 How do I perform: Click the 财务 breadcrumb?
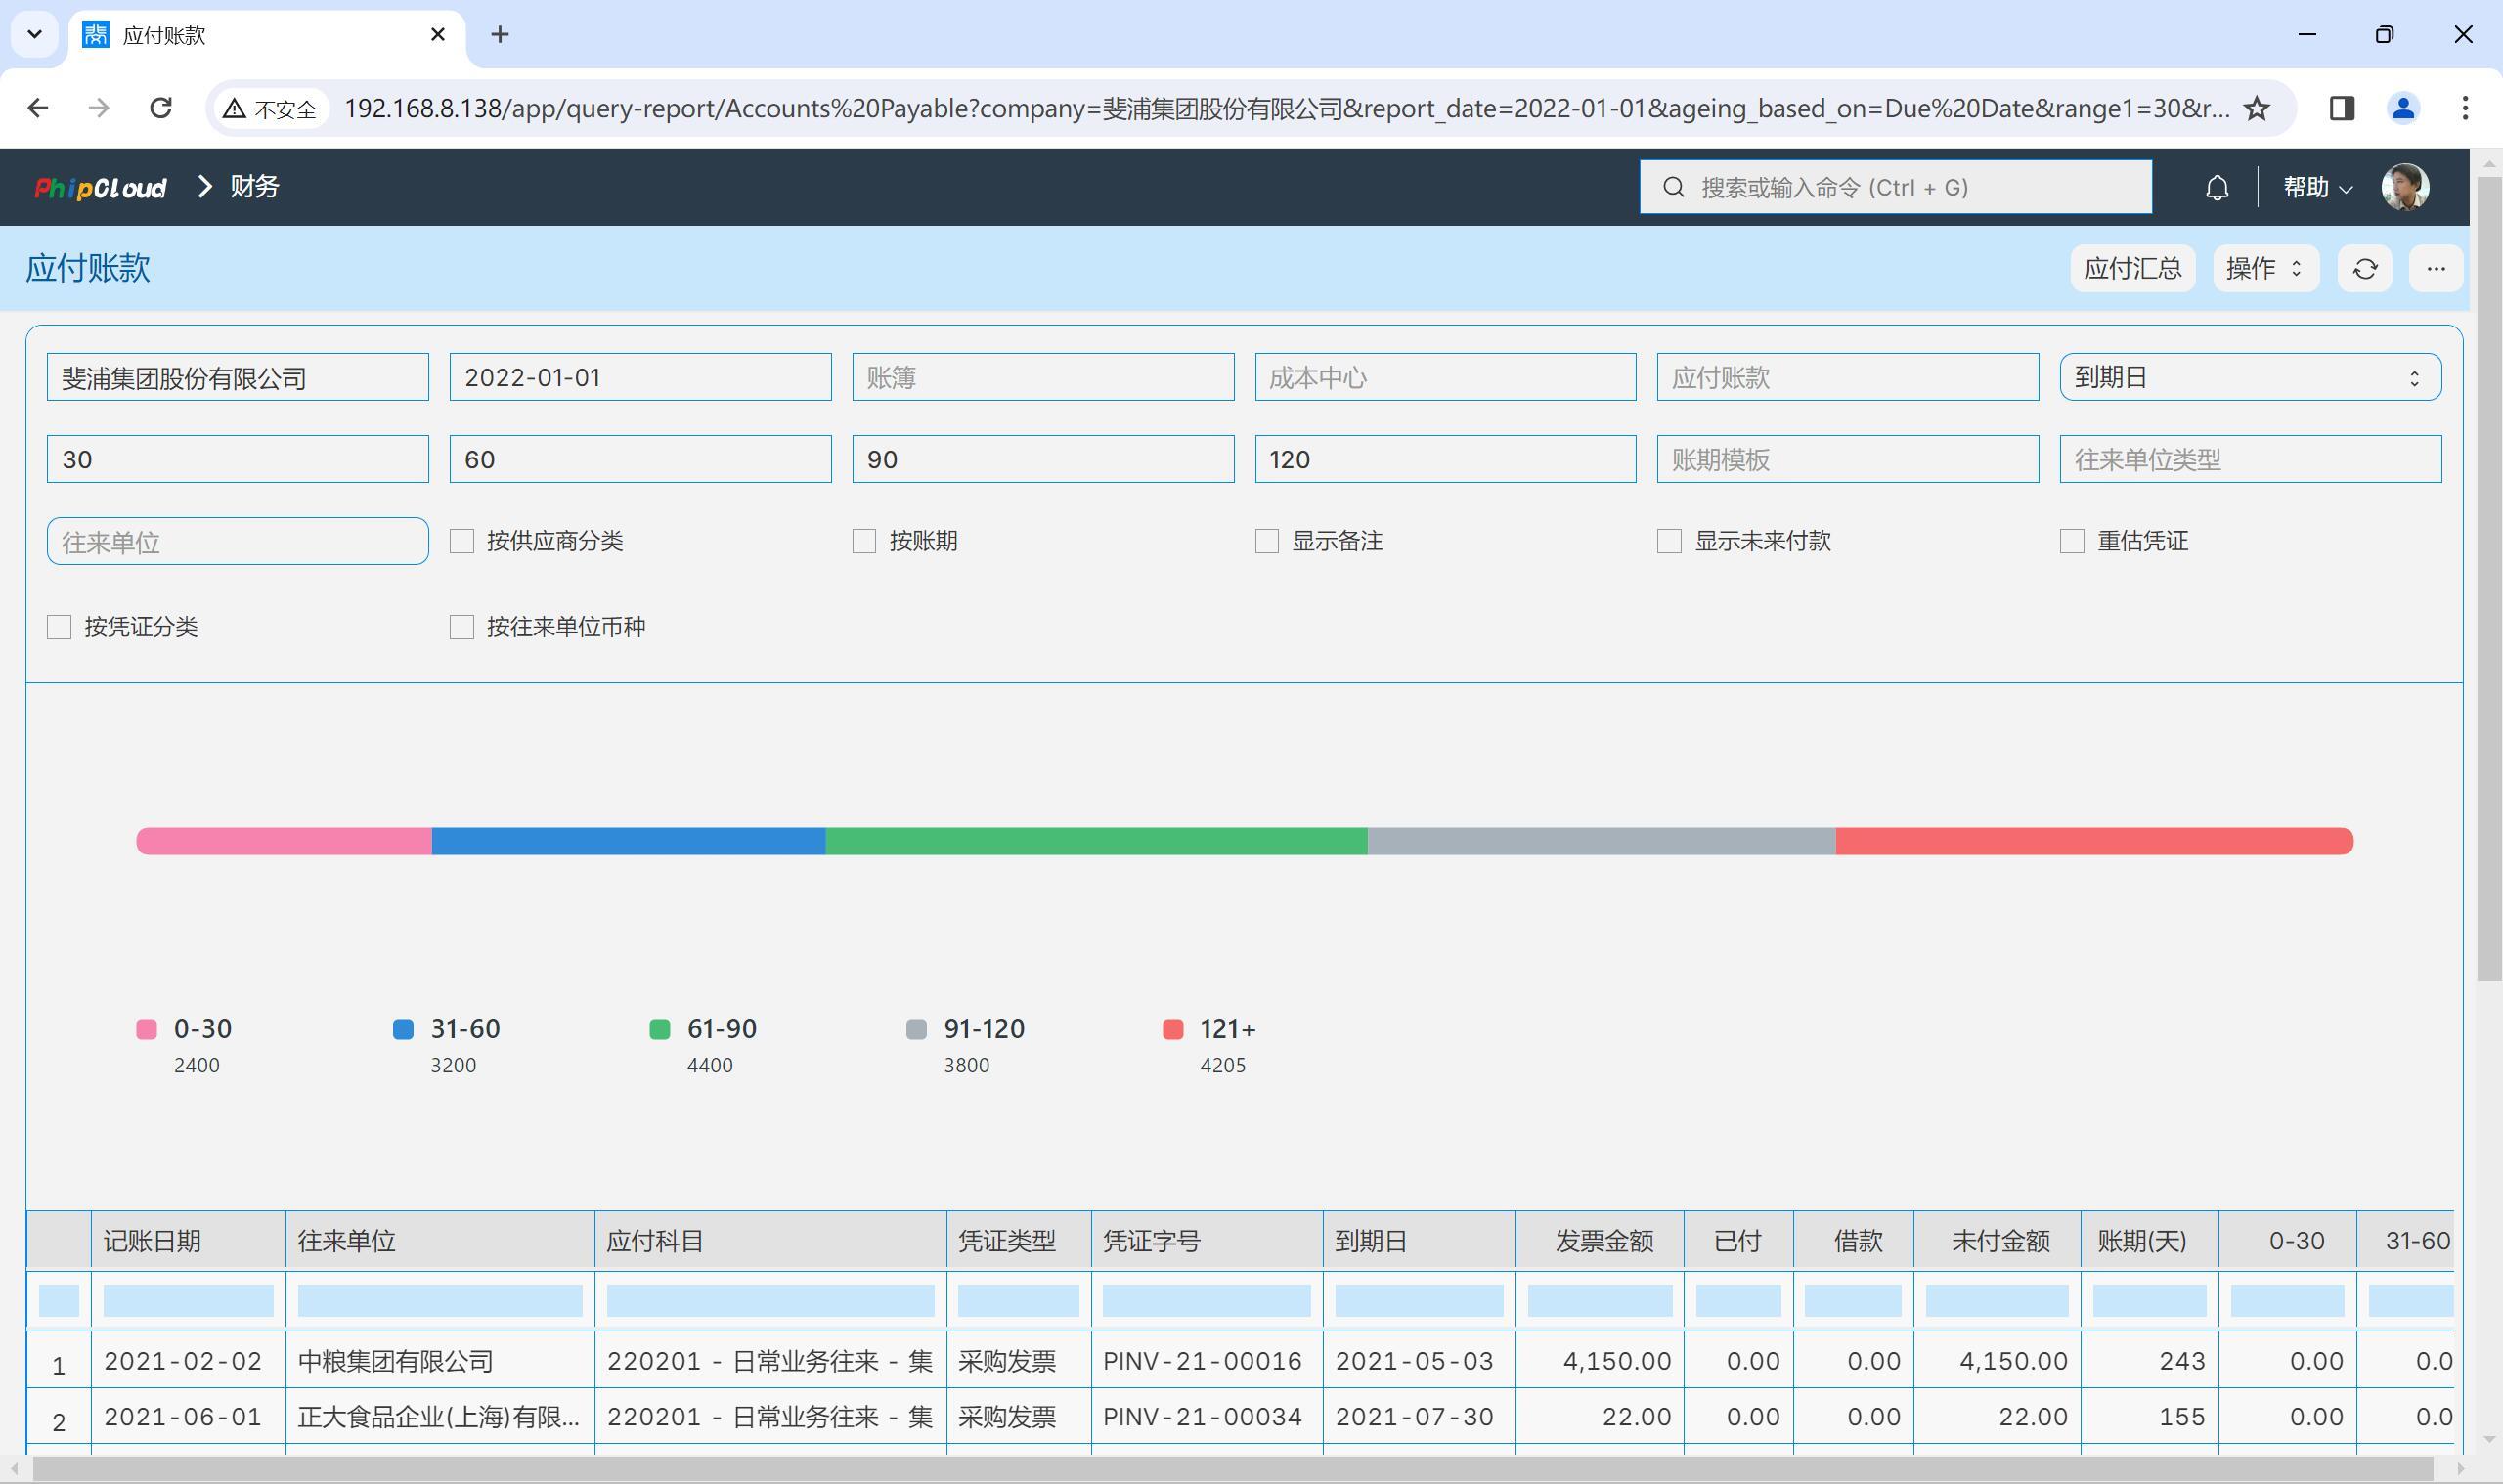[x=254, y=187]
